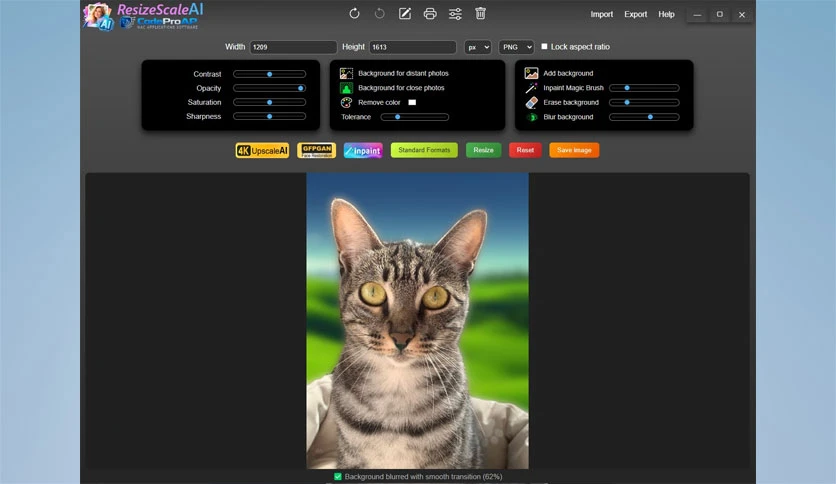Image resolution: width=836 pixels, height=484 pixels.
Task: Toggle the Remove color white checkbox
Action: point(412,102)
